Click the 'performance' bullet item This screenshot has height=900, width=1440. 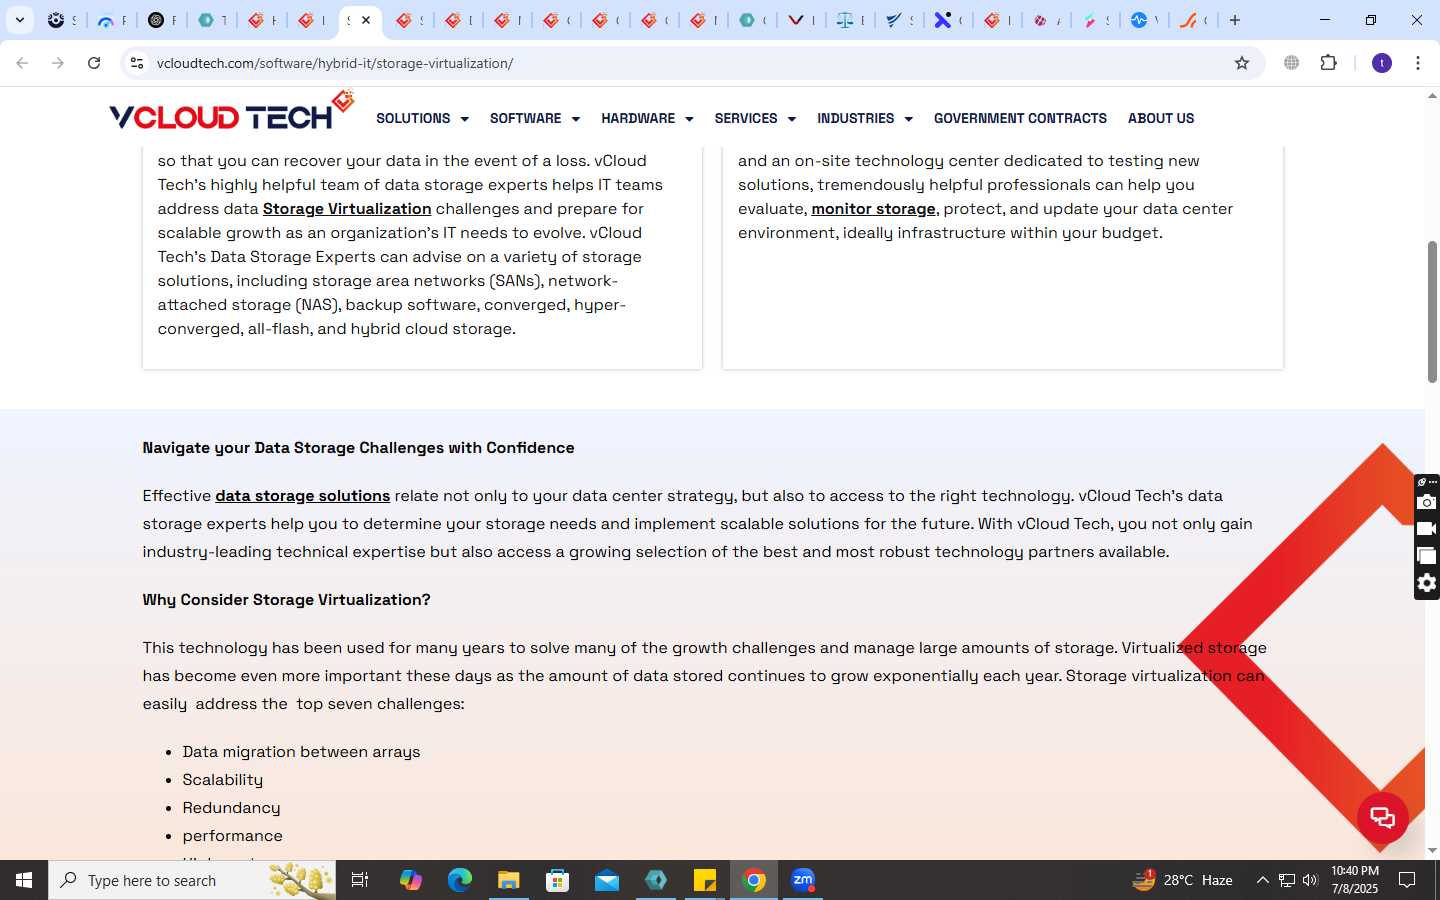(x=232, y=836)
